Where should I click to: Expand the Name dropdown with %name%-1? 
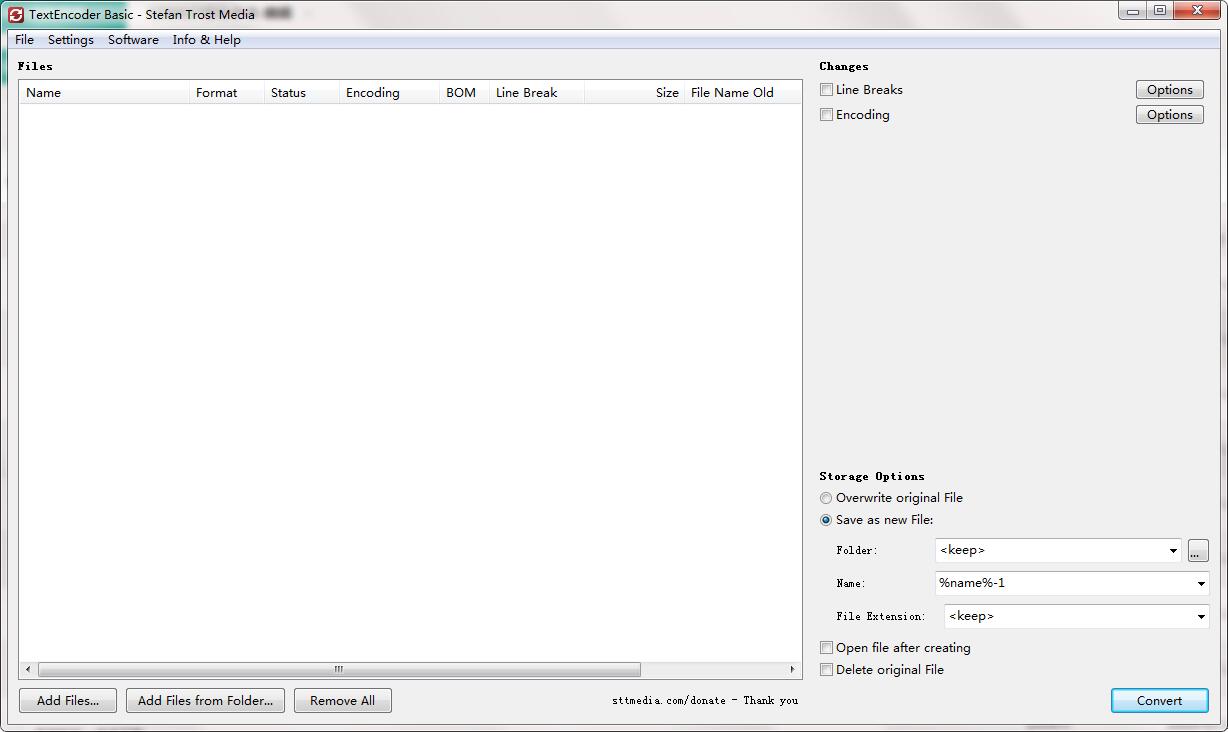1200,583
